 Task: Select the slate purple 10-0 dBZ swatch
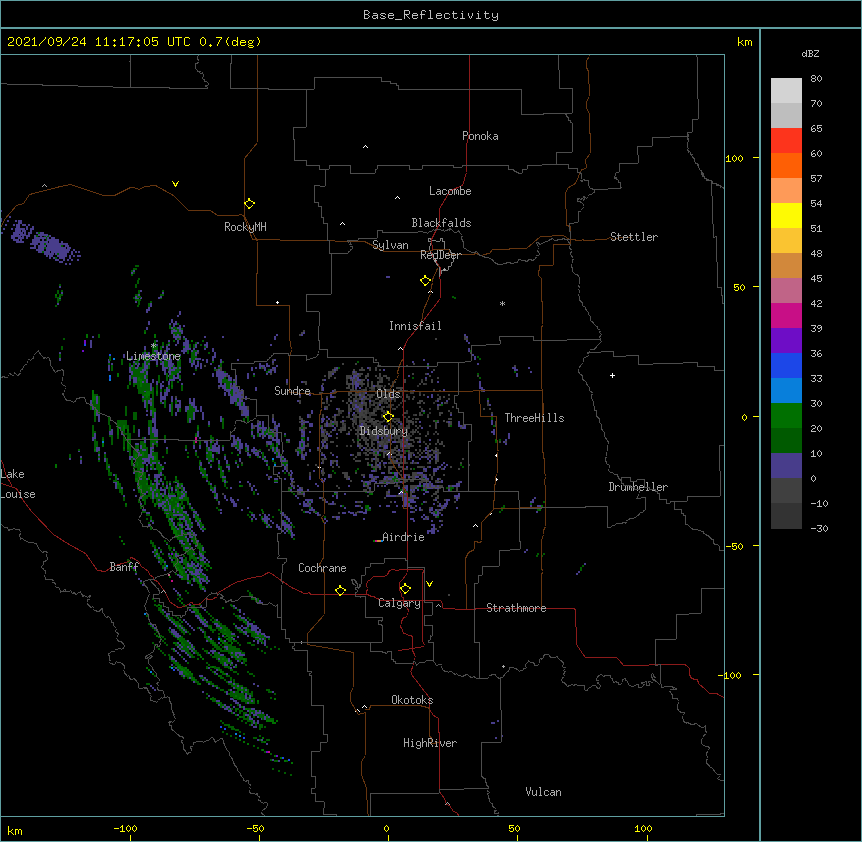coord(786,466)
